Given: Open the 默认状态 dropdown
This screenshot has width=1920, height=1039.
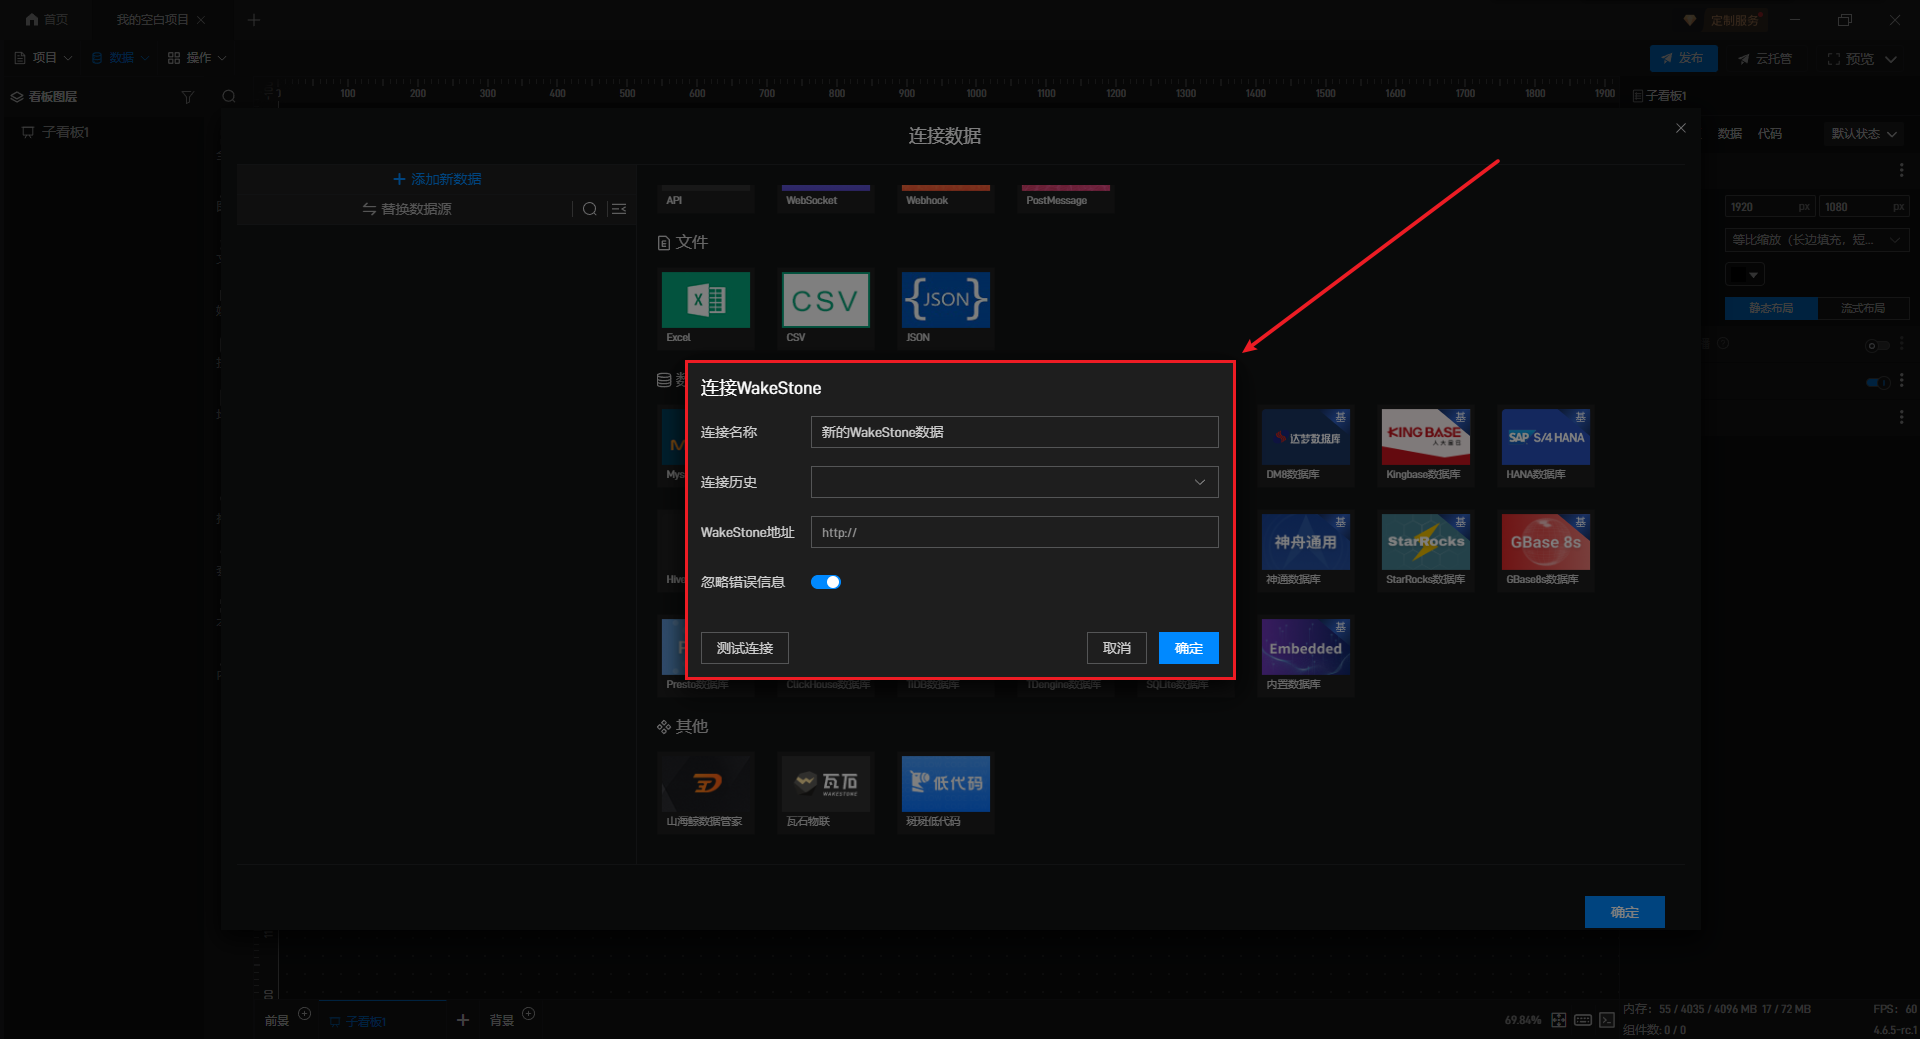Looking at the screenshot, I should (1863, 134).
